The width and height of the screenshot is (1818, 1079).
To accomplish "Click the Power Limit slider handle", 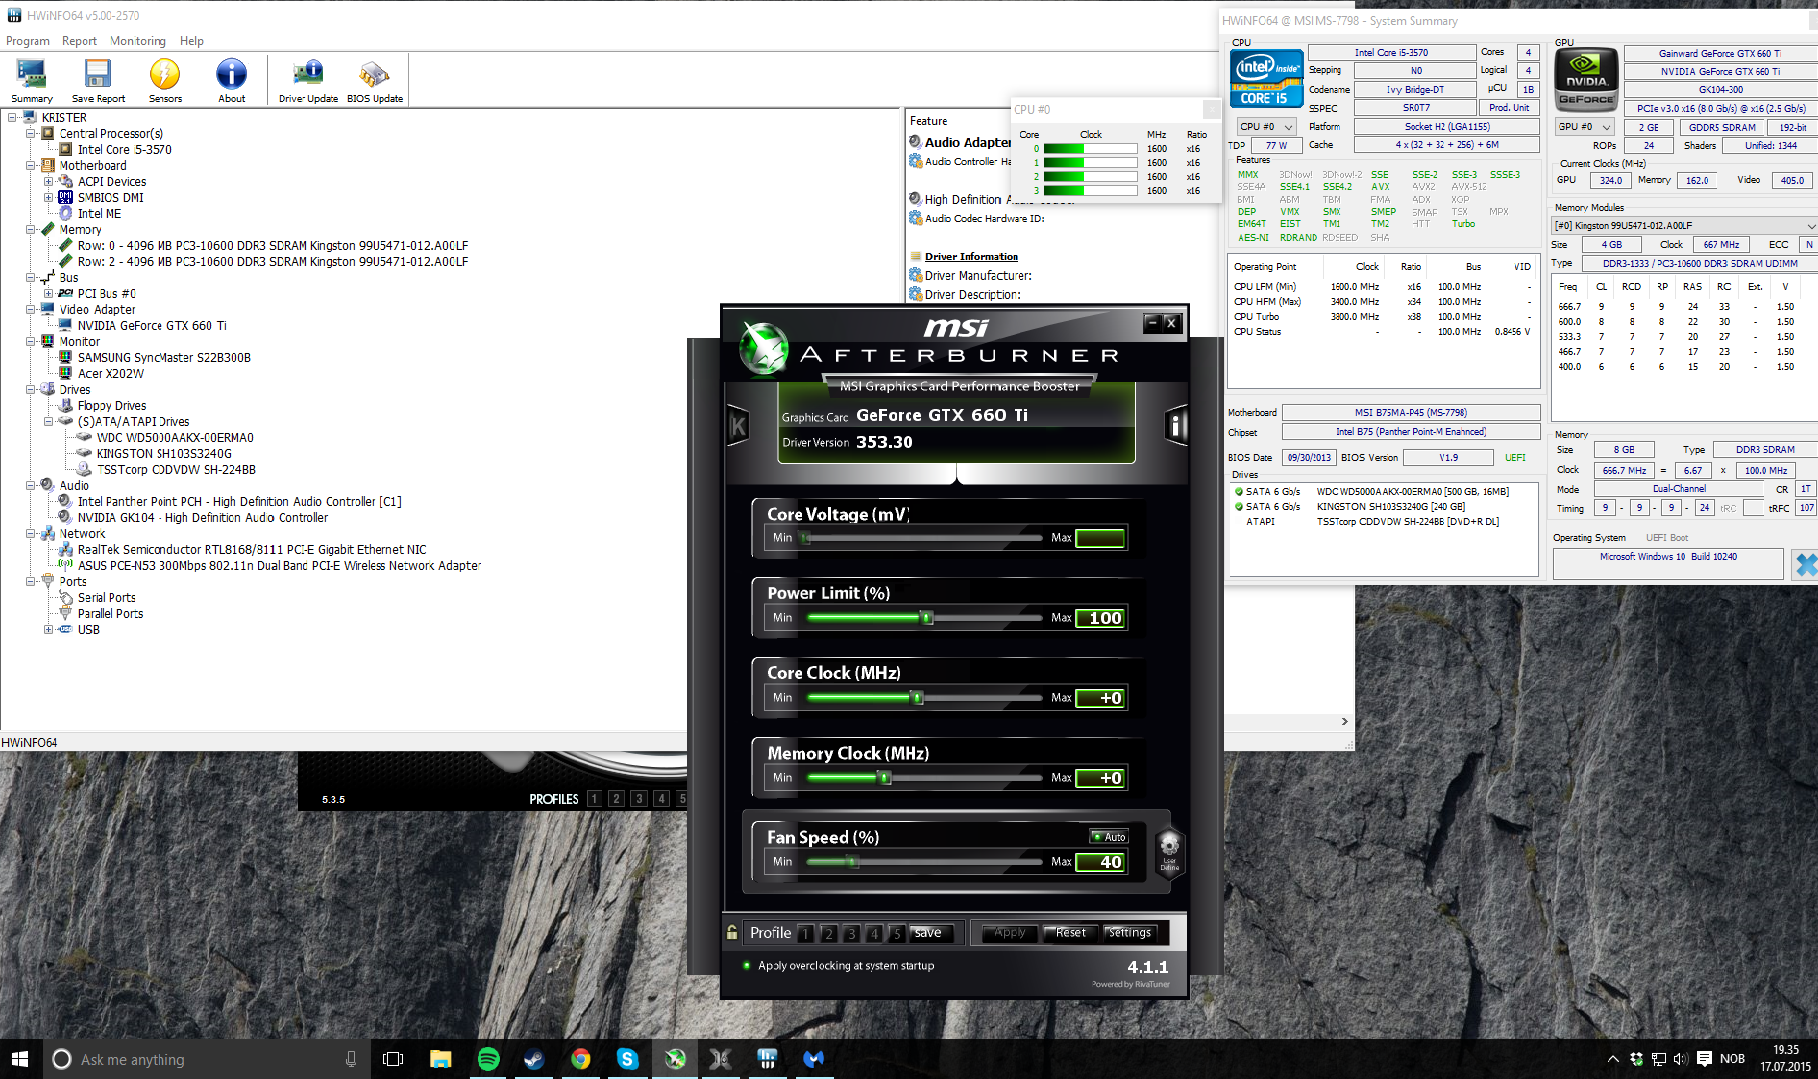I will click(x=926, y=618).
